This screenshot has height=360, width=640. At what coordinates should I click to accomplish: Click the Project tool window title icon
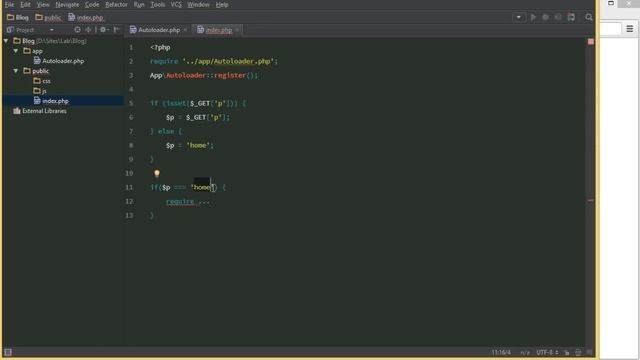click(11, 30)
